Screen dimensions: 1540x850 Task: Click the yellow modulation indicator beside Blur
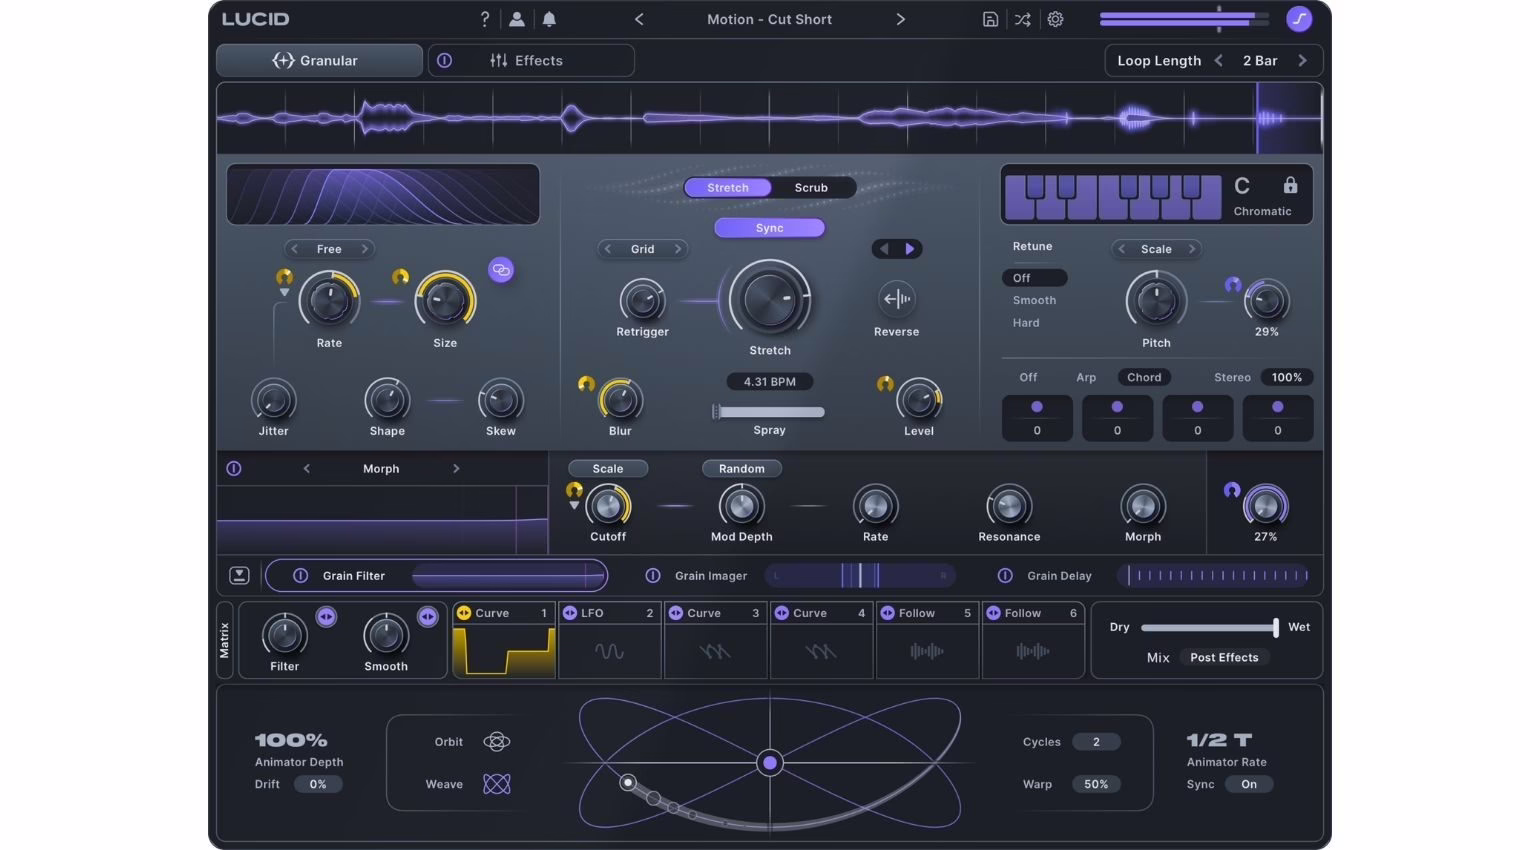(x=586, y=384)
